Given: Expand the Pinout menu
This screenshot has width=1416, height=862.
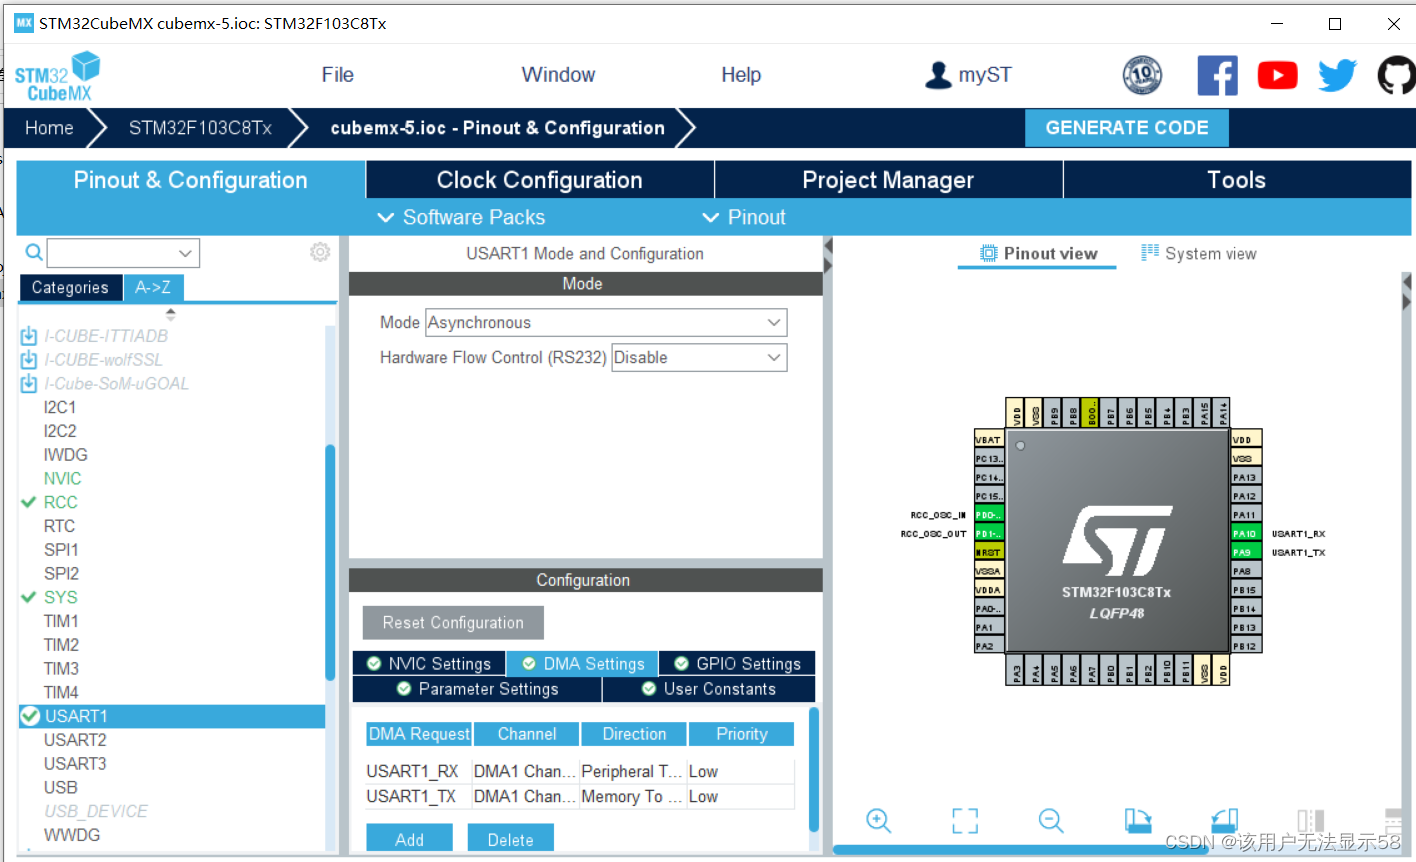Looking at the screenshot, I should point(744,217).
